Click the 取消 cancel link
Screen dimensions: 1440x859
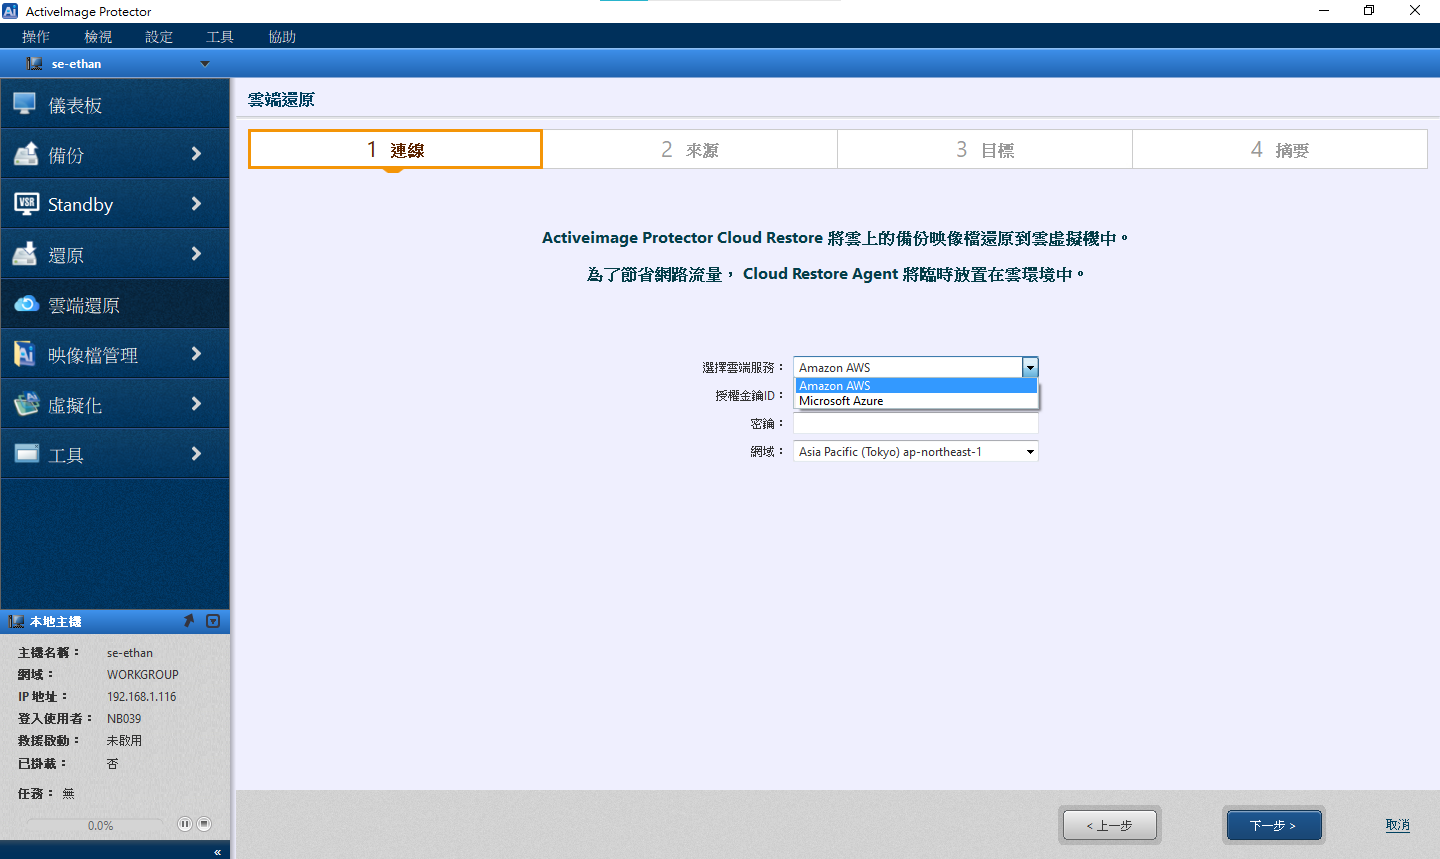(x=1397, y=825)
